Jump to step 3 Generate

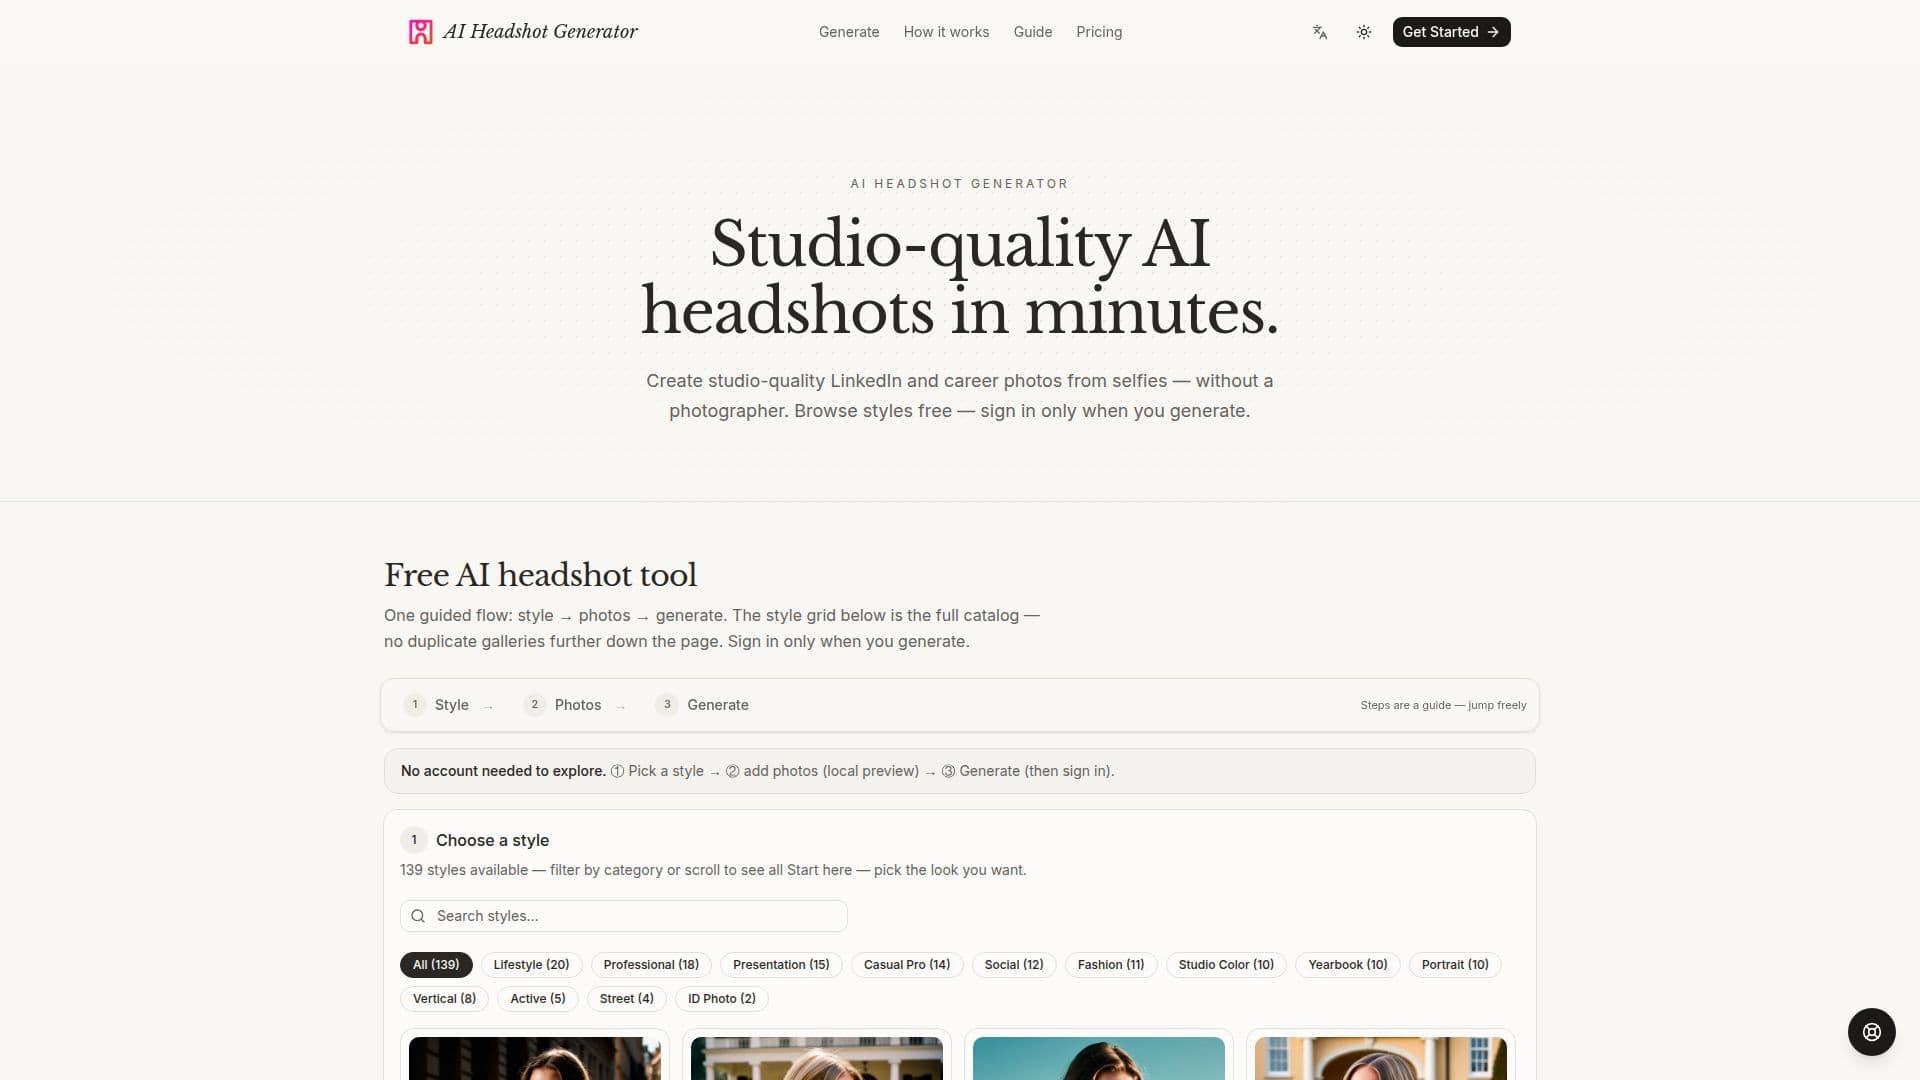702,705
